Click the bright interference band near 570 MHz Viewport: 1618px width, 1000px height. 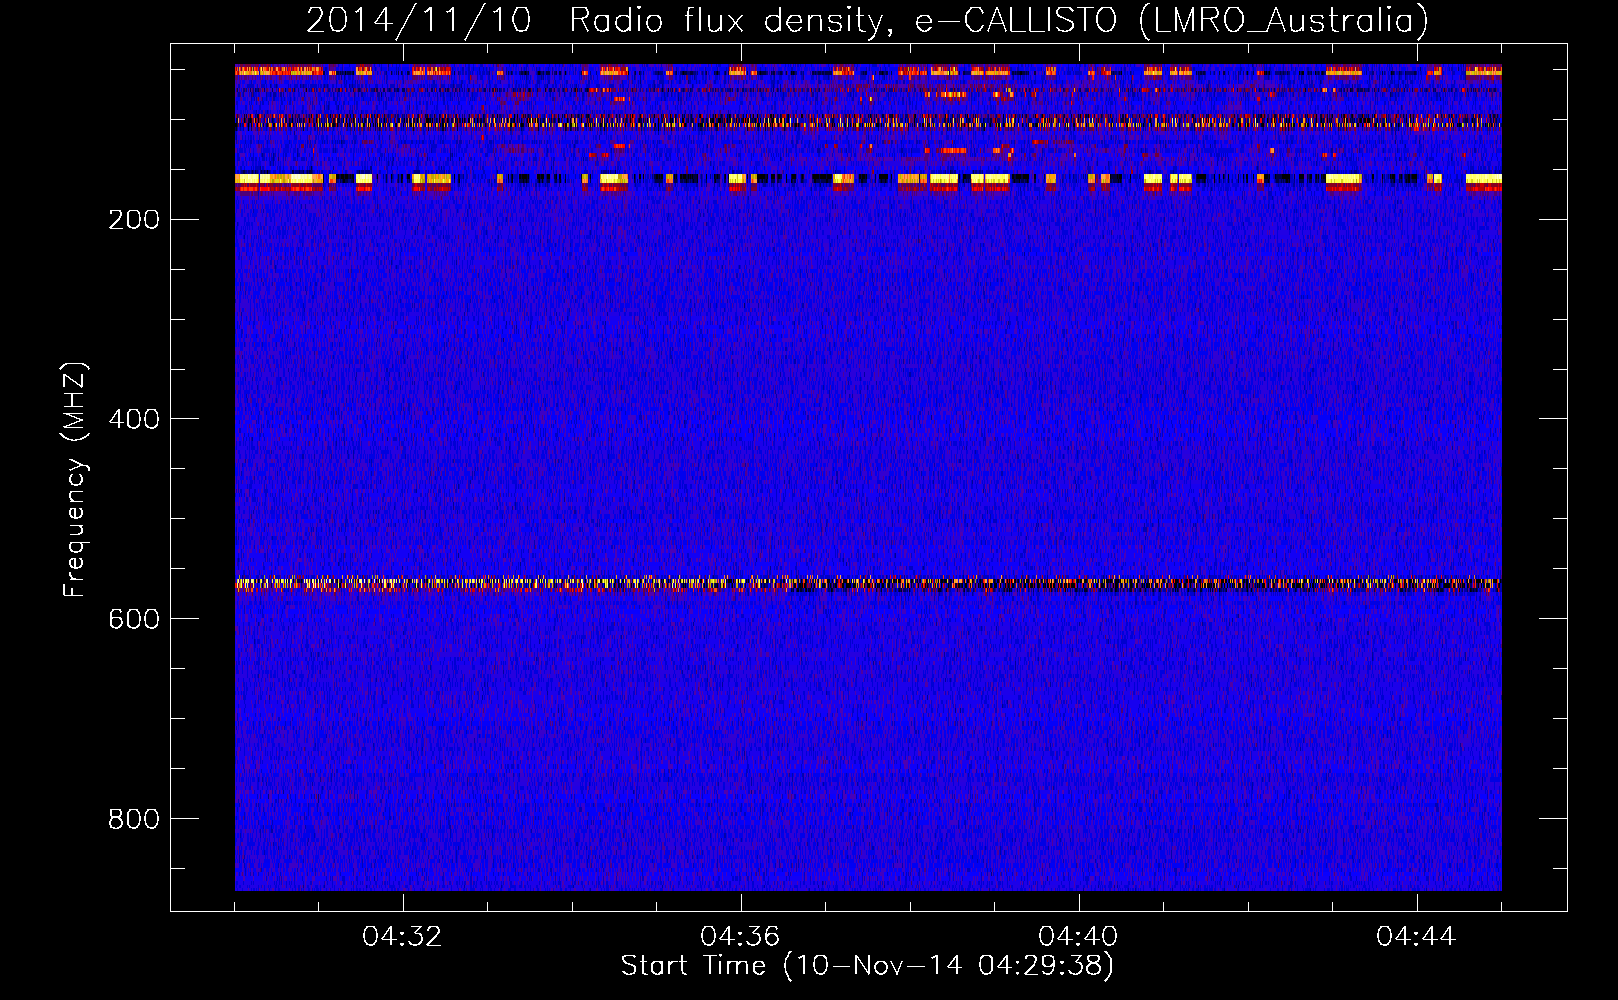click(x=868, y=584)
